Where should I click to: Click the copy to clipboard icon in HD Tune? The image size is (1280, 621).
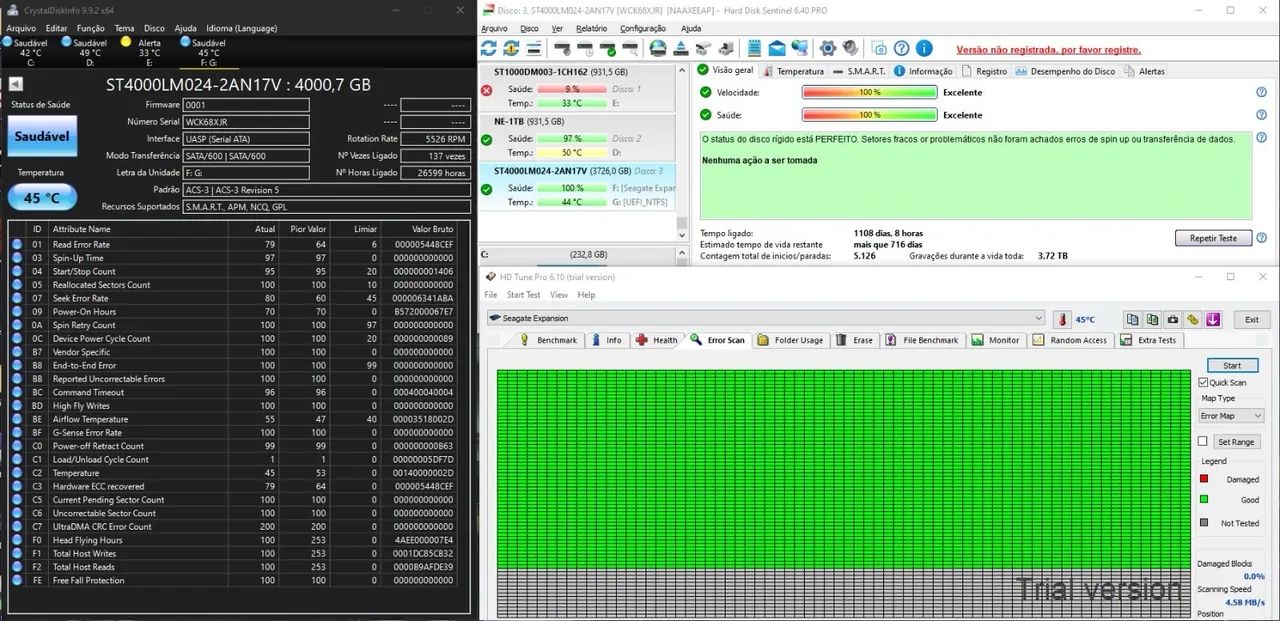point(1133,319)
